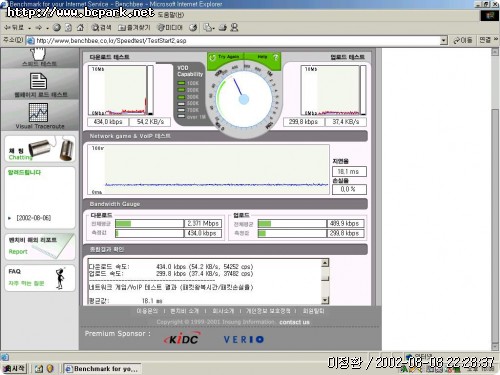The height and width of the screenshot is (375, 500).
Task: Expand the Mail toolbar dropdown arrow
Action: pos(214,28)
